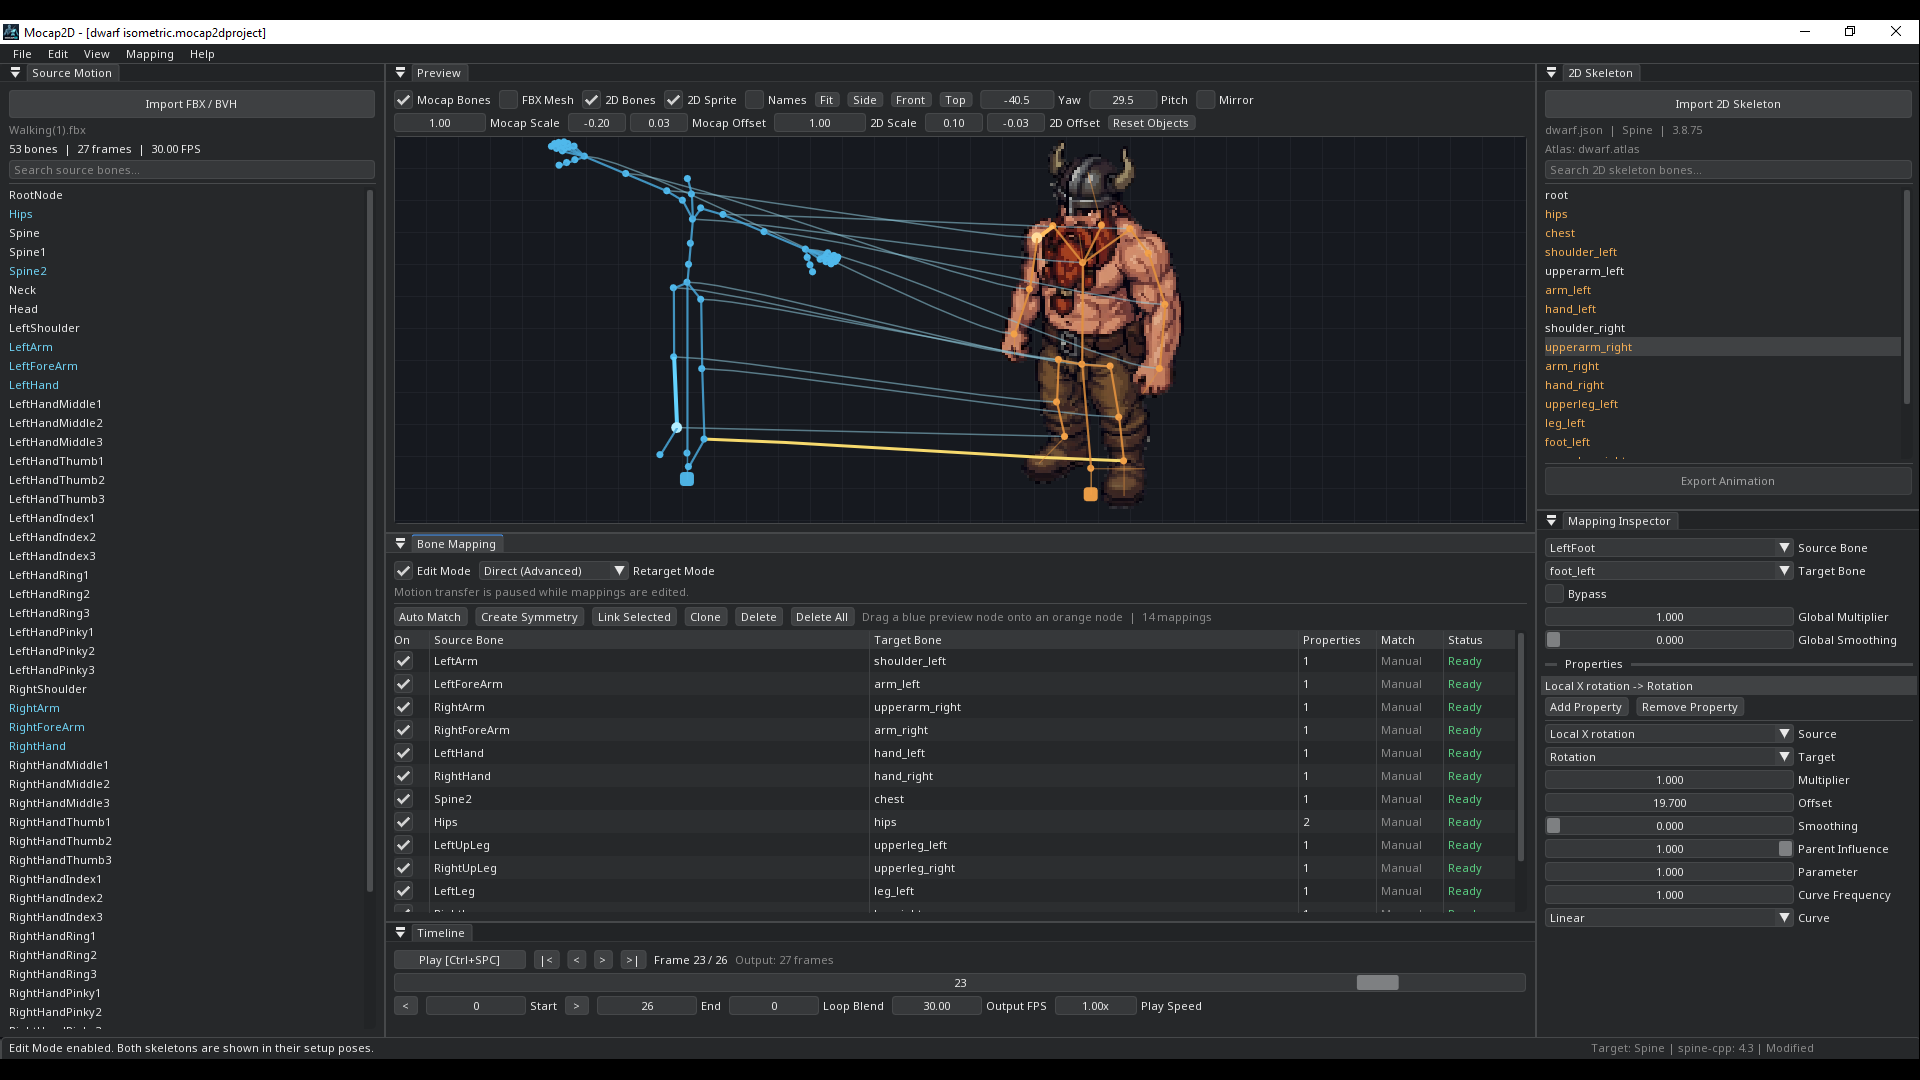
Task: Click the Output FPS field
Action: click(x=937, y=1006)
